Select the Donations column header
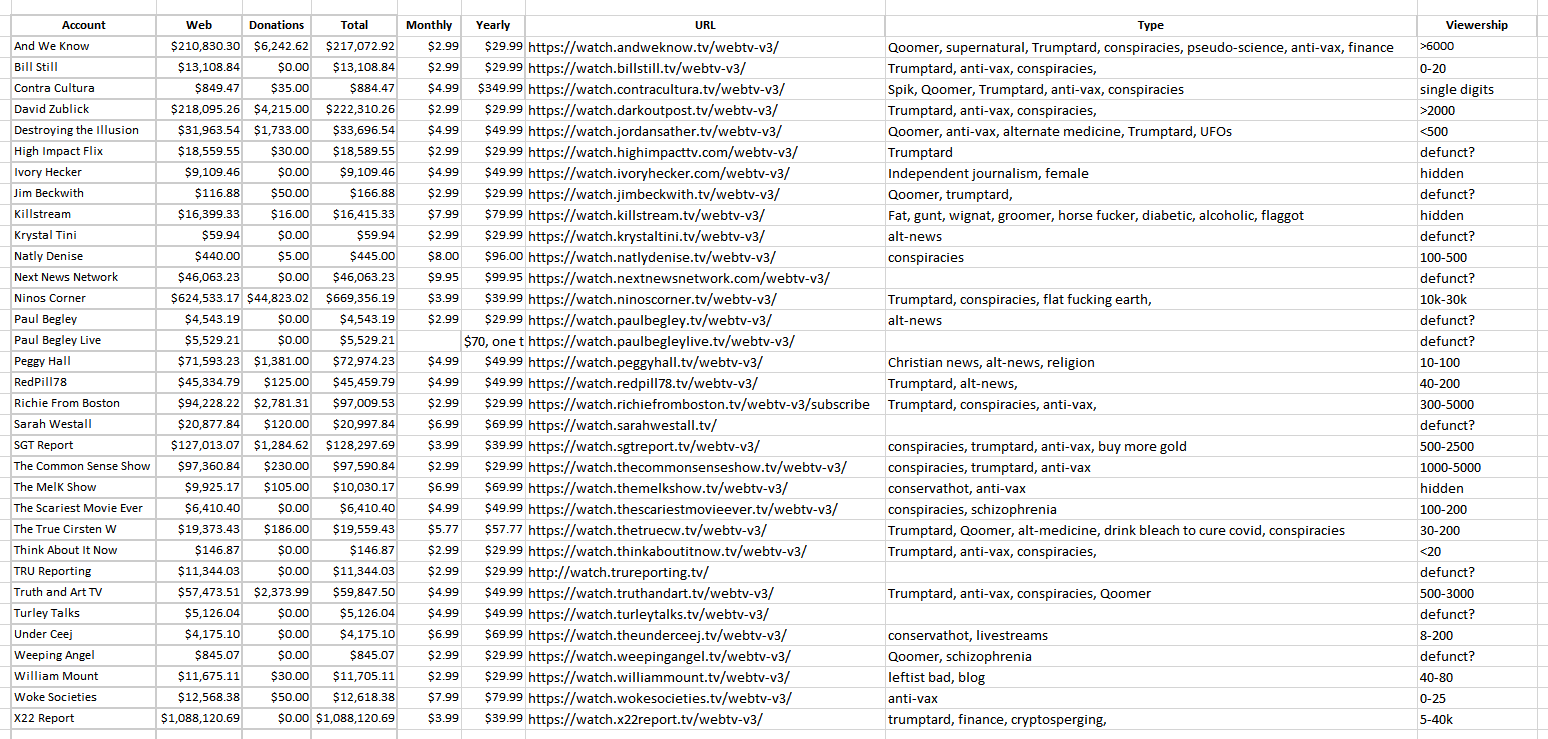This screenshot has width=1548, height=739. pyautogui.click(x=277, y=25)
